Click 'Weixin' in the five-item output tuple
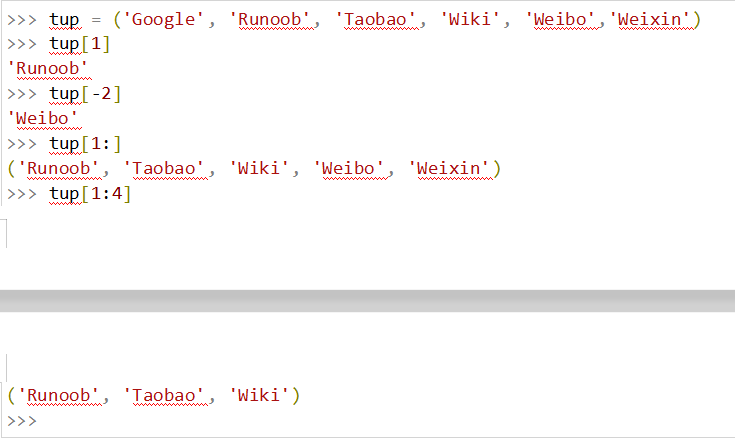The width and height of the screenshot is (735, 438). click(x=450, y=169)
